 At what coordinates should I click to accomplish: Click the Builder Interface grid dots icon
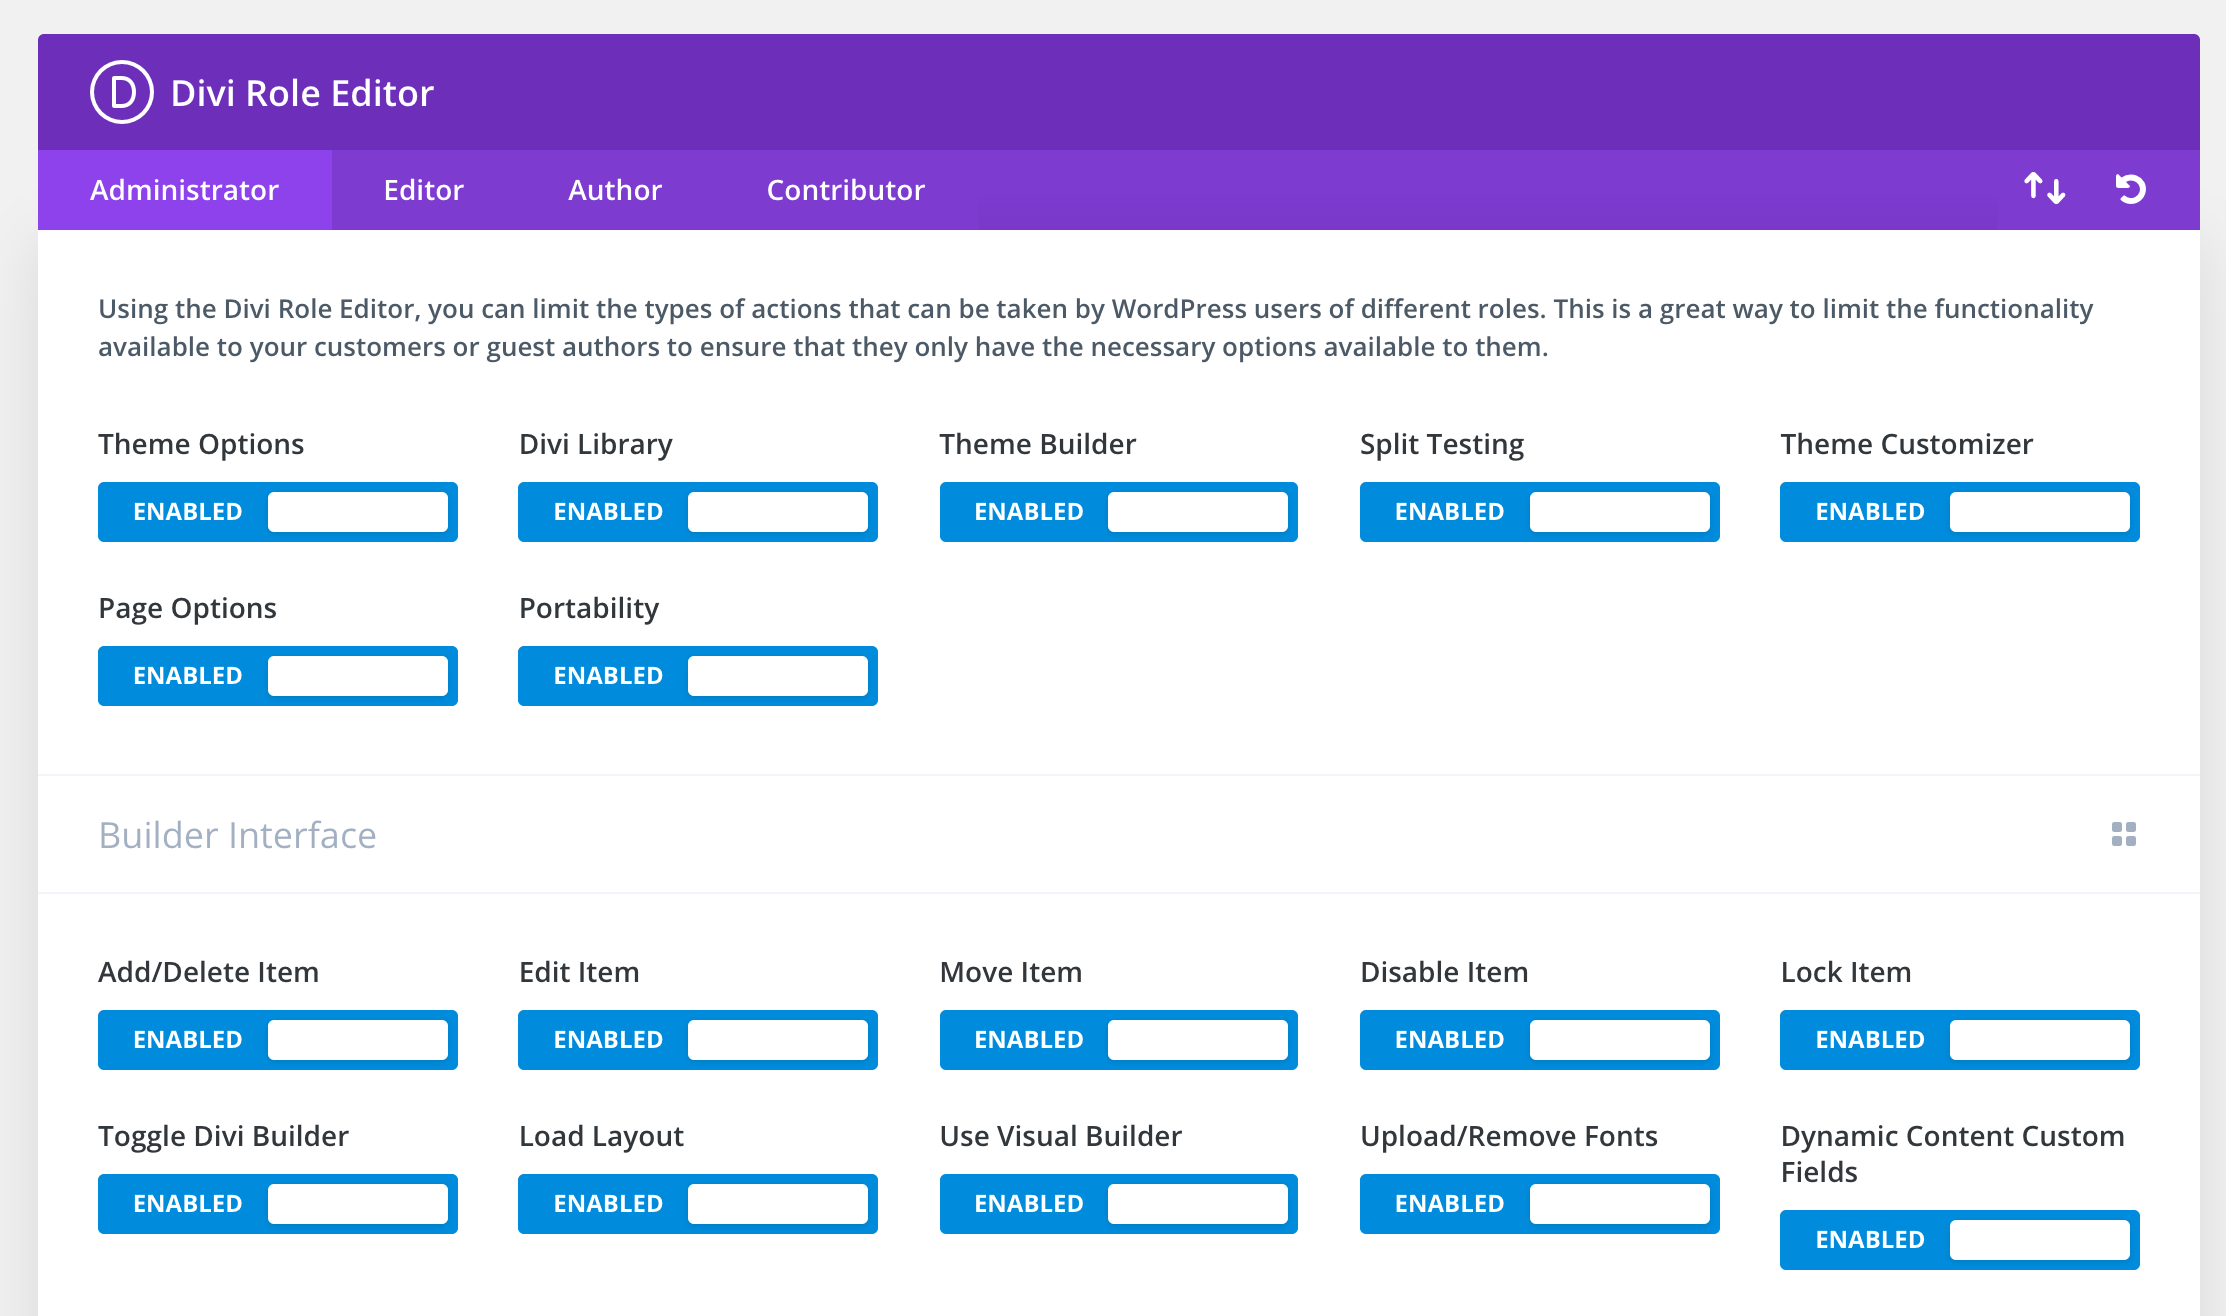(2124, 833)
